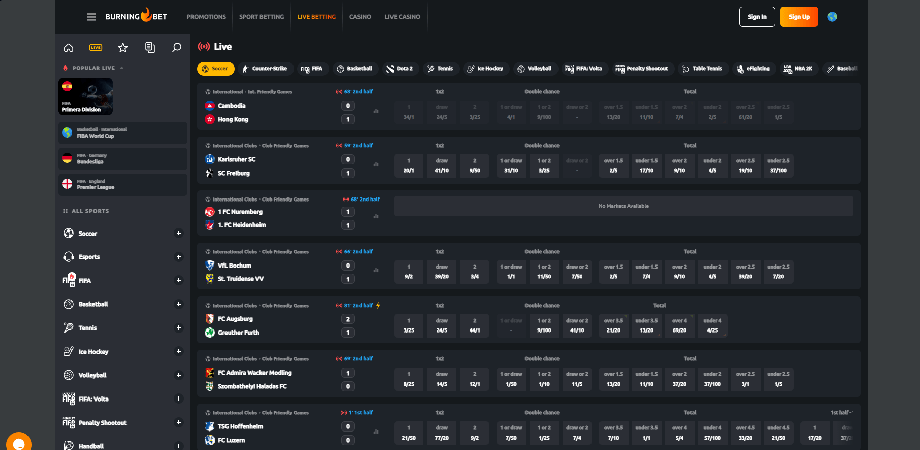Open the orange live chat bubble
Screen dimensions: 920x450
coord(18,441)
